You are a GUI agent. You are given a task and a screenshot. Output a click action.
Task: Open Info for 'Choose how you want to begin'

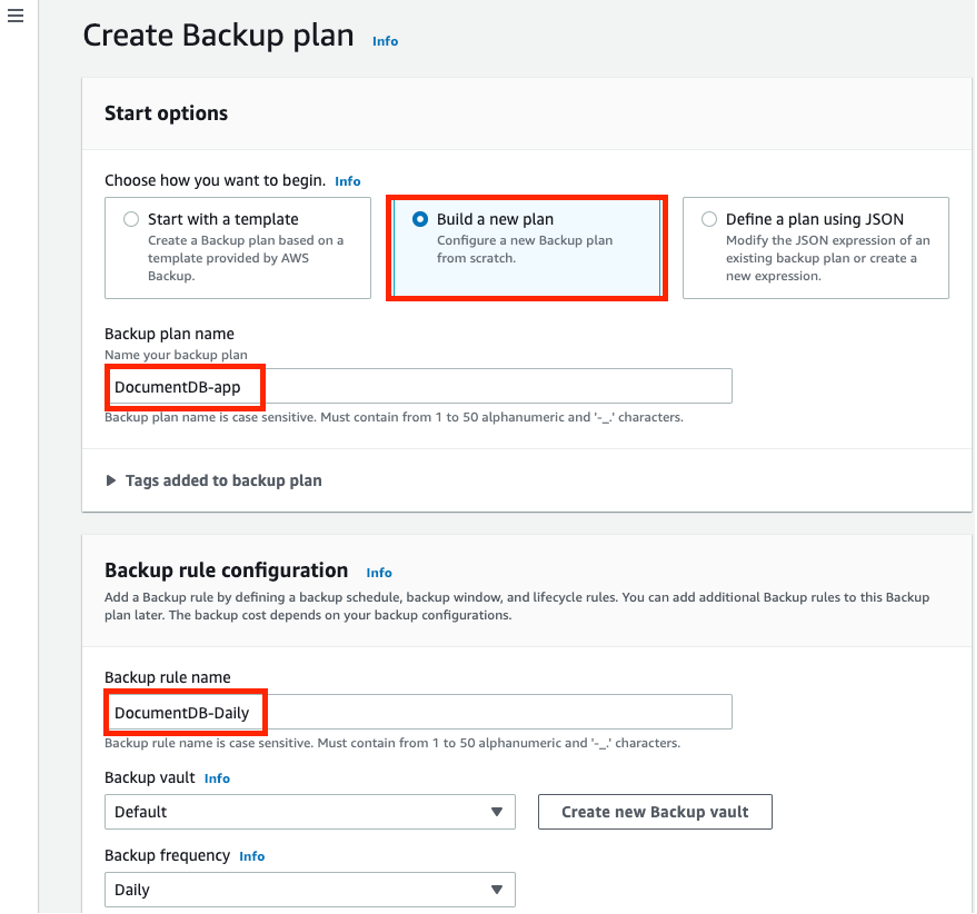(347, 181)
